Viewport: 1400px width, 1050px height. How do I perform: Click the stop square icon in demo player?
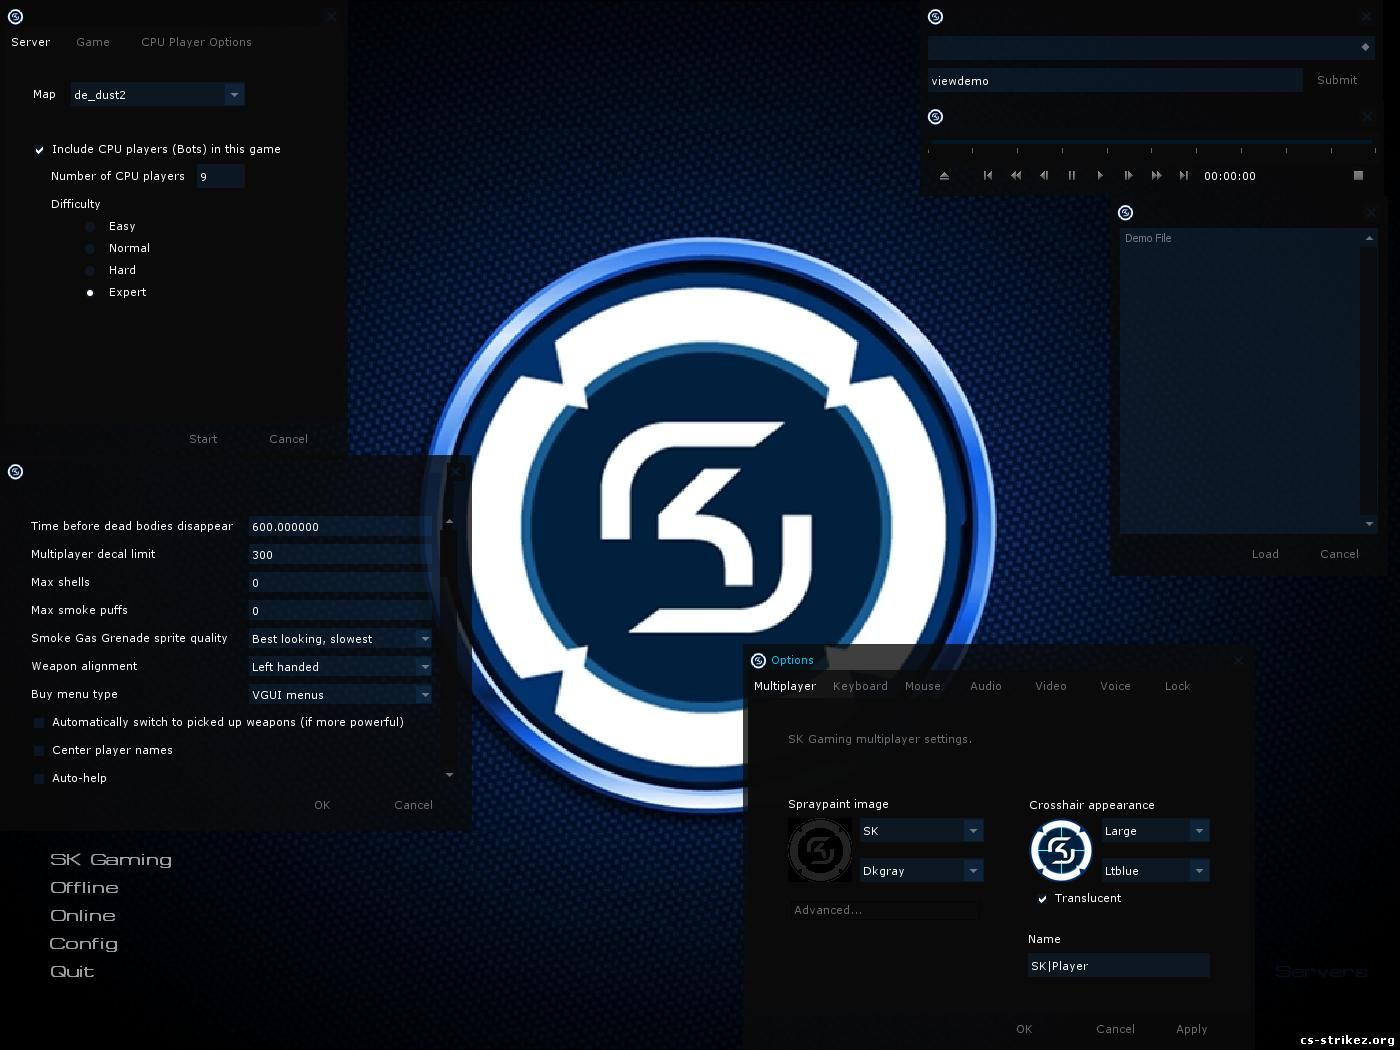(x=1358, y=176)
